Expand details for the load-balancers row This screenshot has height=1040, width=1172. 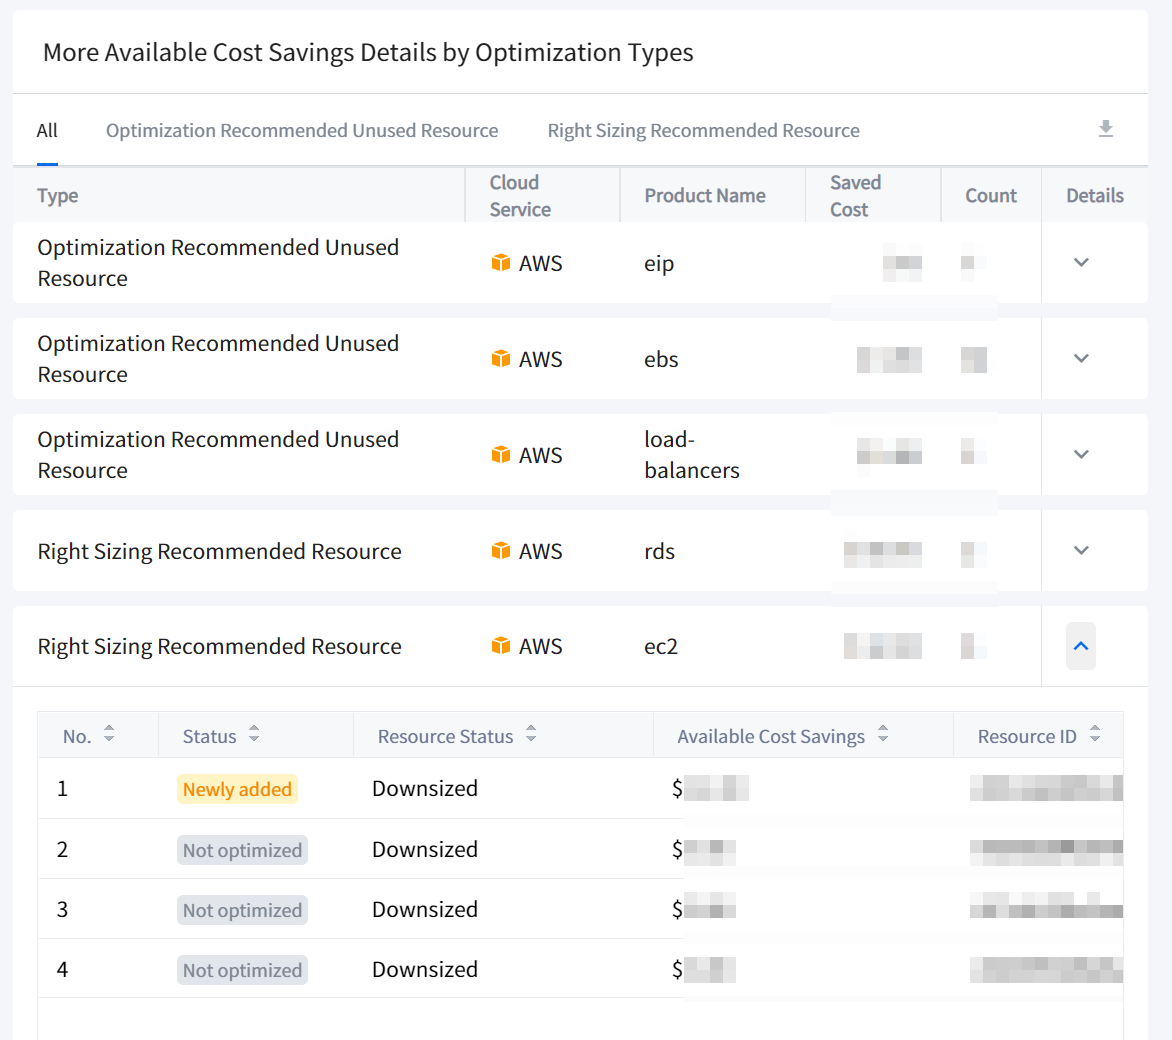(x=1081, y=455)
